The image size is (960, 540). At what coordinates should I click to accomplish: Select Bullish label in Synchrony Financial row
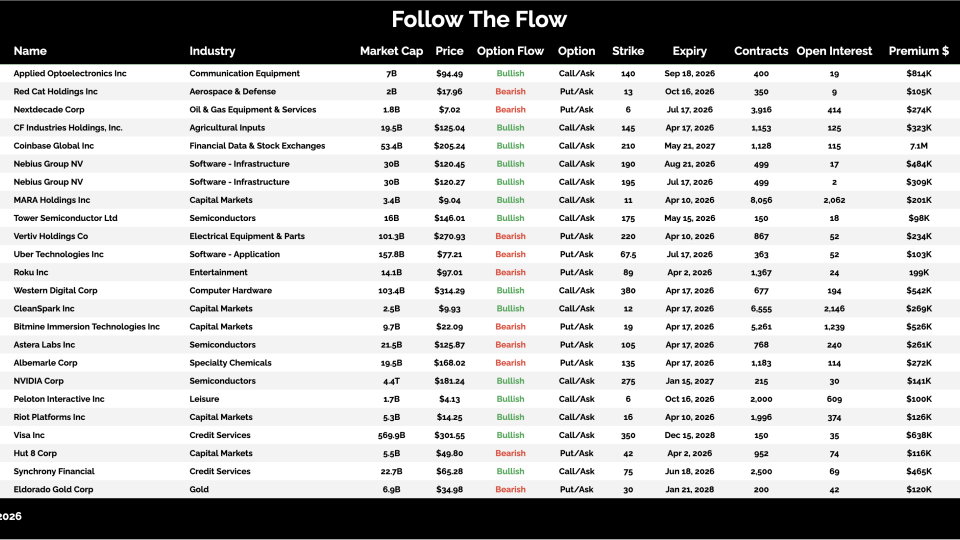(x=510, y=471)
